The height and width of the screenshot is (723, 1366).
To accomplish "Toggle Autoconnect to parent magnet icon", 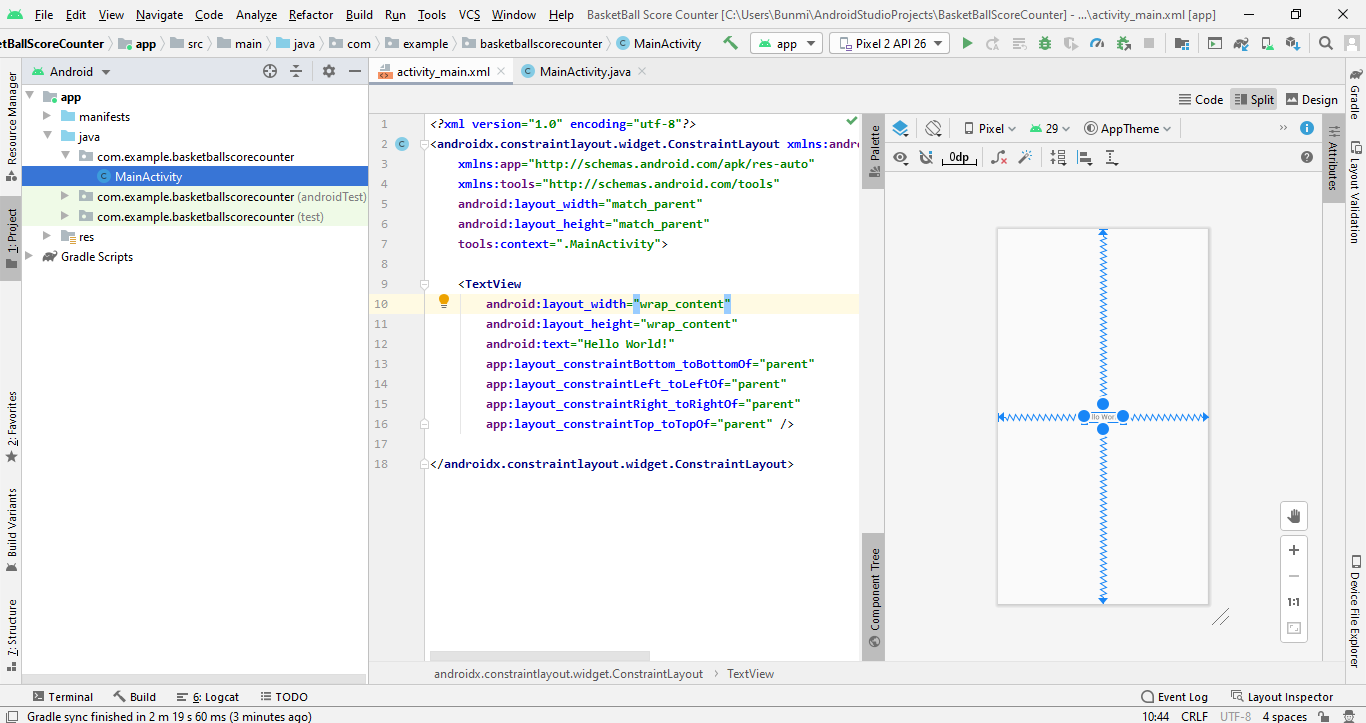I will click(x=926, y=157).
